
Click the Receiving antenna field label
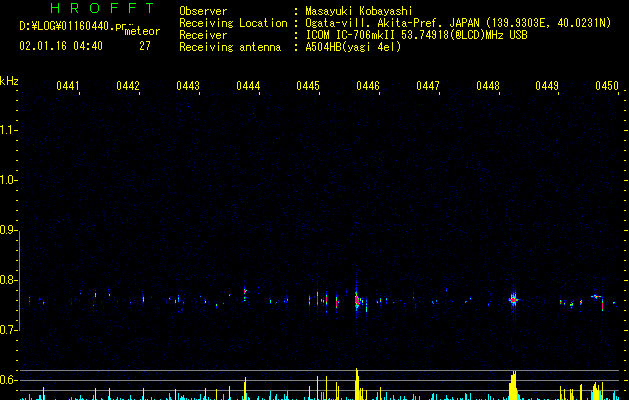click(x=230, y=47)
